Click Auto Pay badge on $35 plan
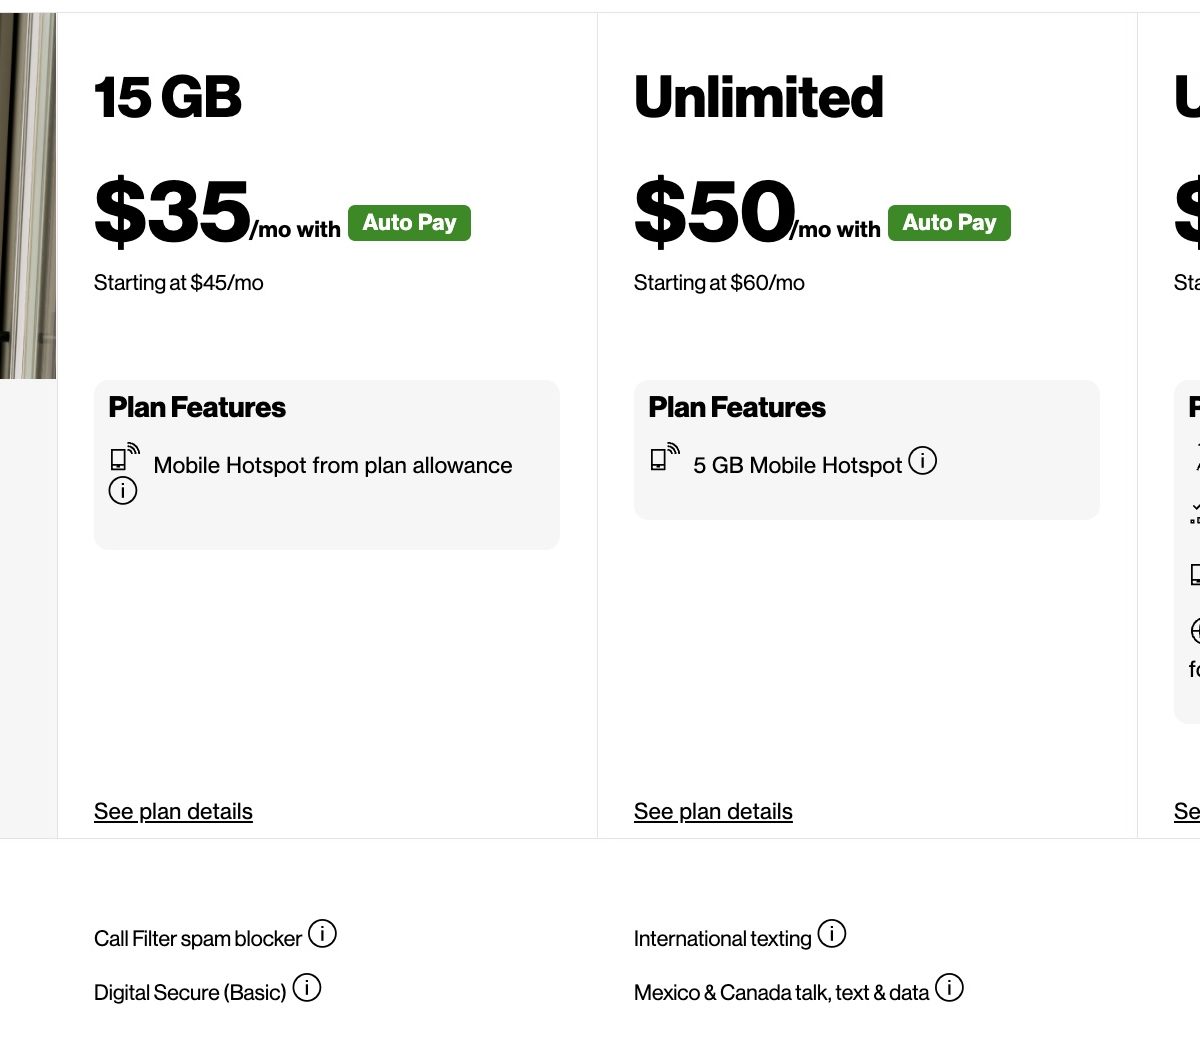 pos(409,223)
